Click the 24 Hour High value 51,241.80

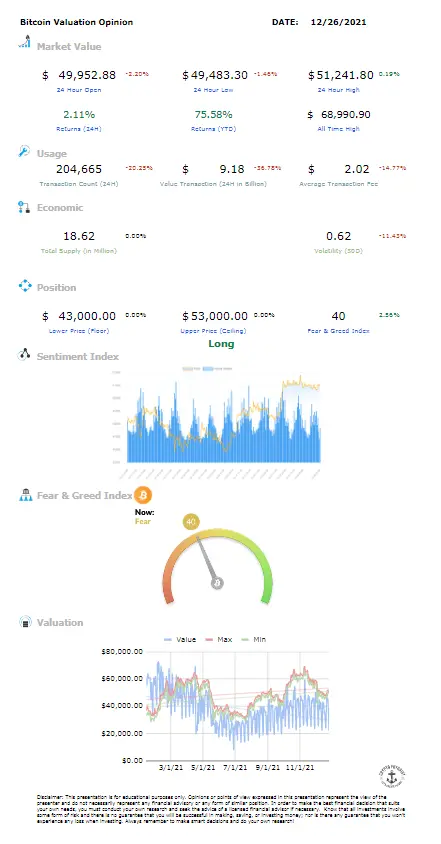pyautogui.click(x=345, y=75)
